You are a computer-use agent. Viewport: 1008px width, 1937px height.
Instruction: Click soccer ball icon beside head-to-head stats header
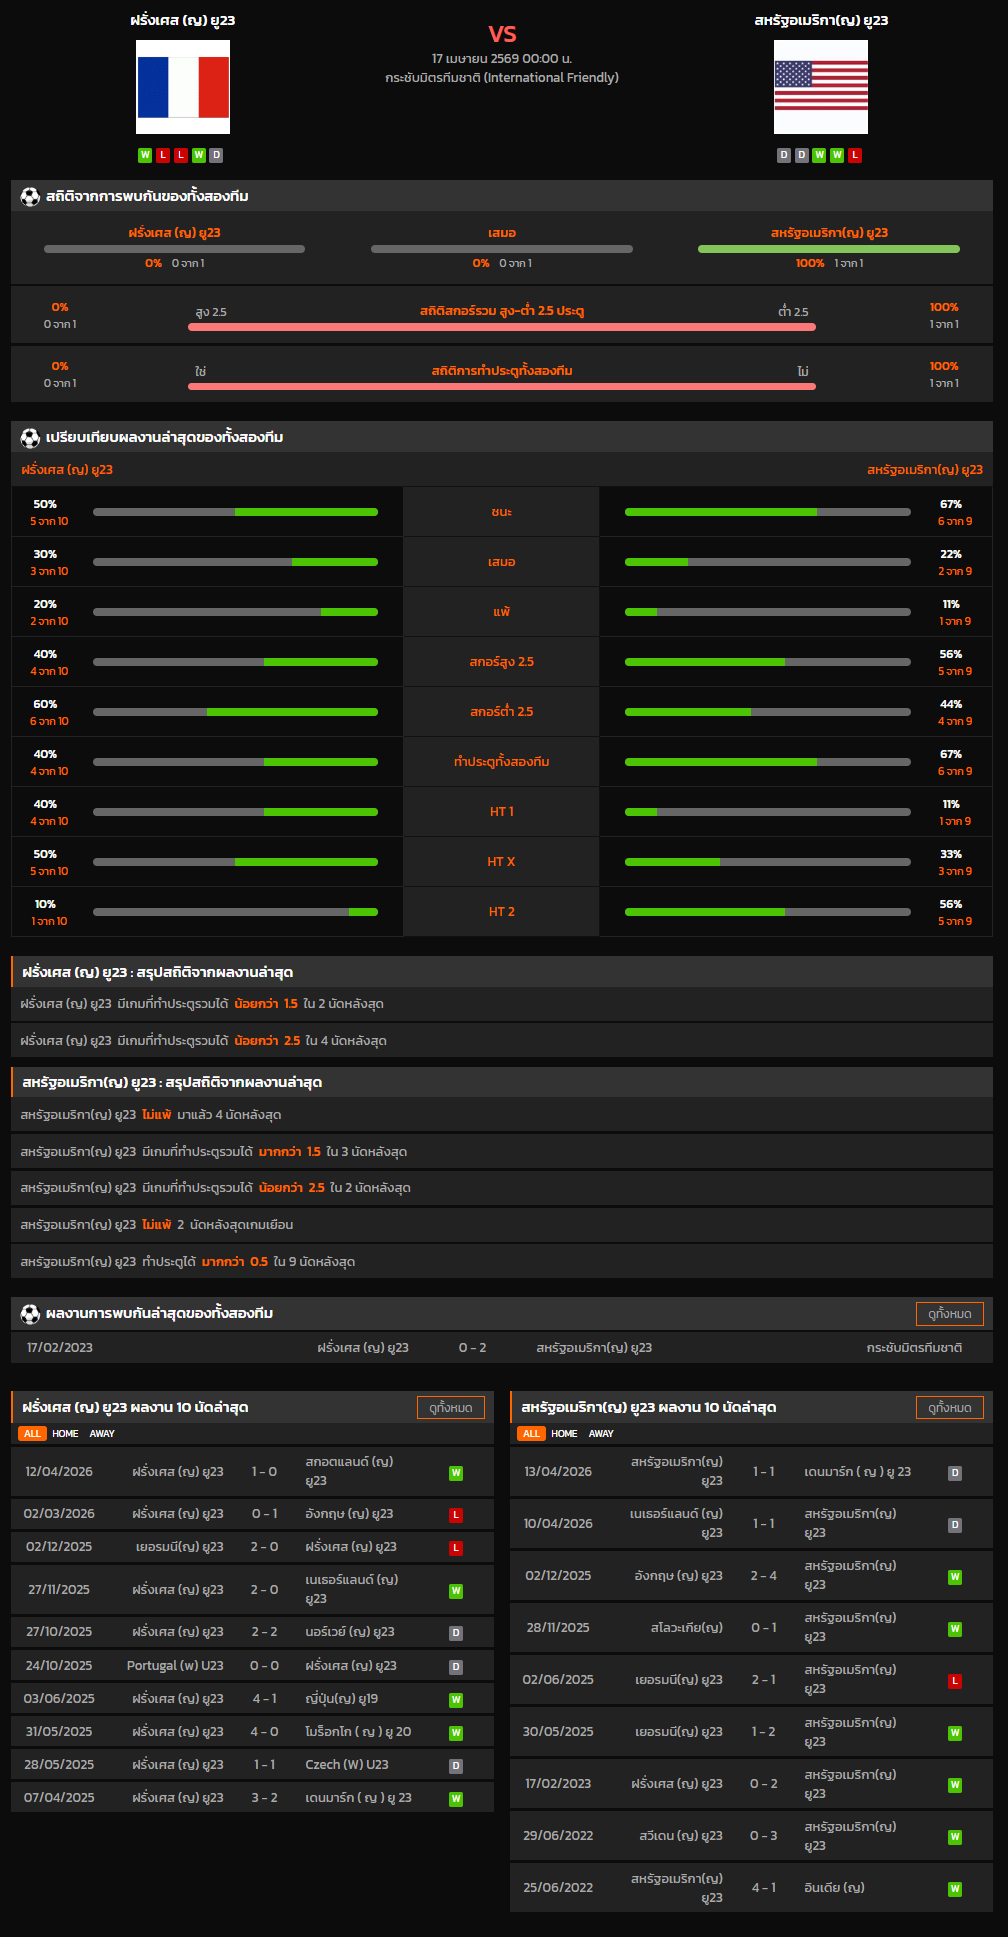(x=30, y=197)
